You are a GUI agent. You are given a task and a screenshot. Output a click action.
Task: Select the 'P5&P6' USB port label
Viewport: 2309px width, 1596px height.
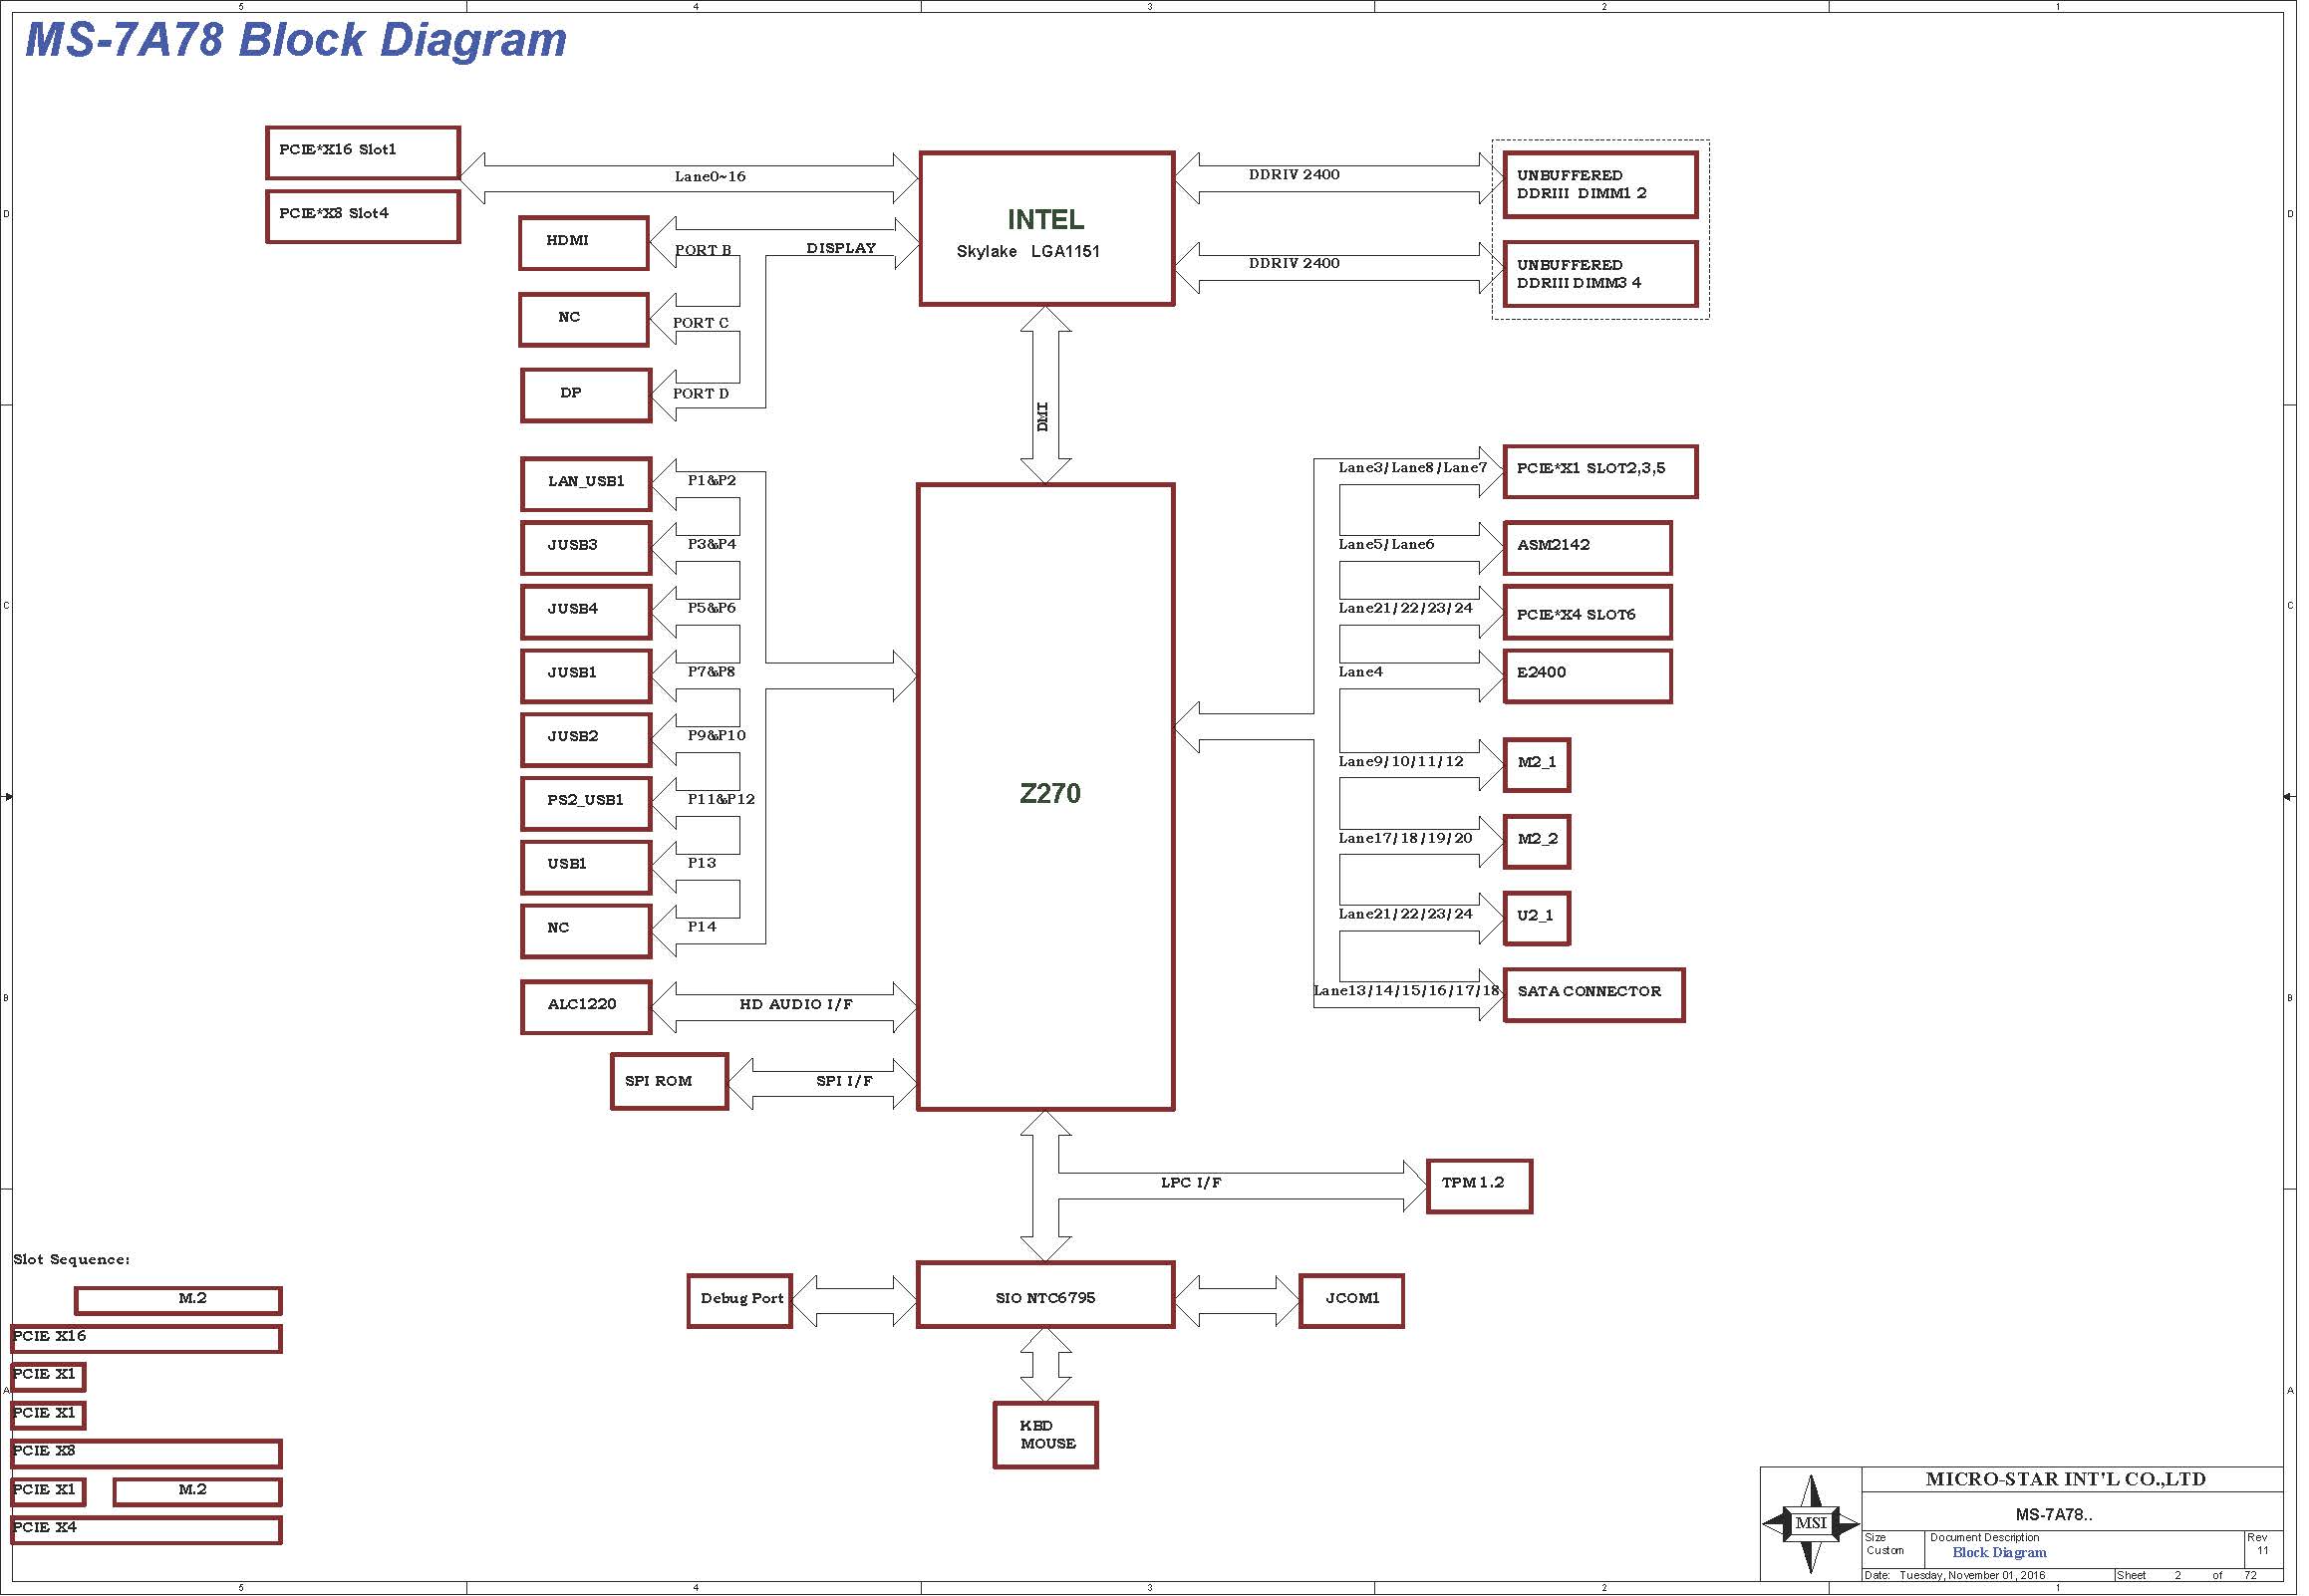[713, 609]
